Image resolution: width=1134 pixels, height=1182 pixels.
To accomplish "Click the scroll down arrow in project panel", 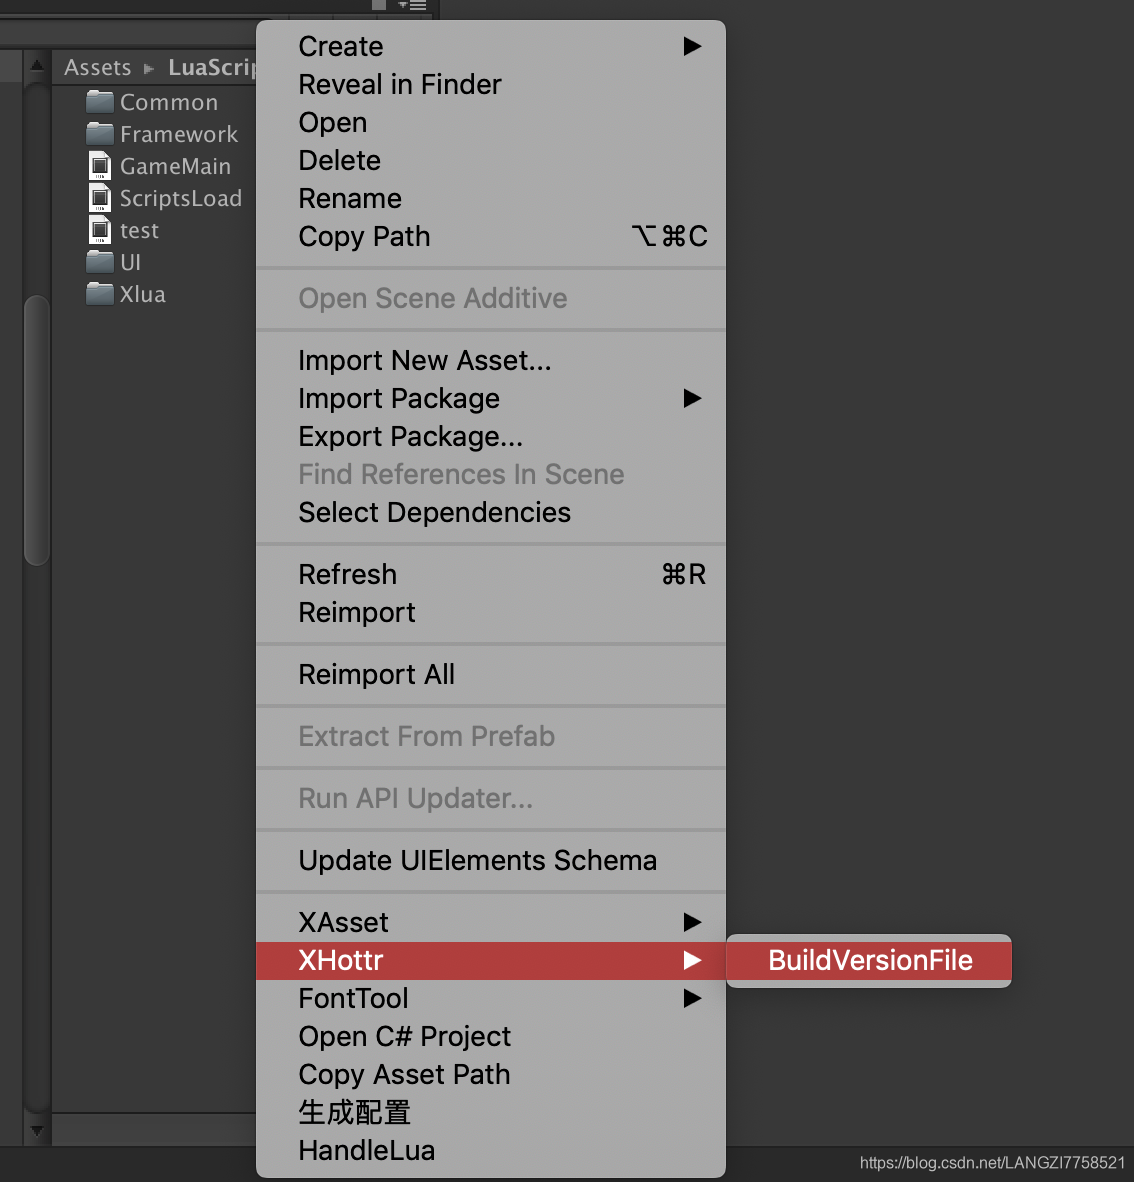I will [37, 1131].
